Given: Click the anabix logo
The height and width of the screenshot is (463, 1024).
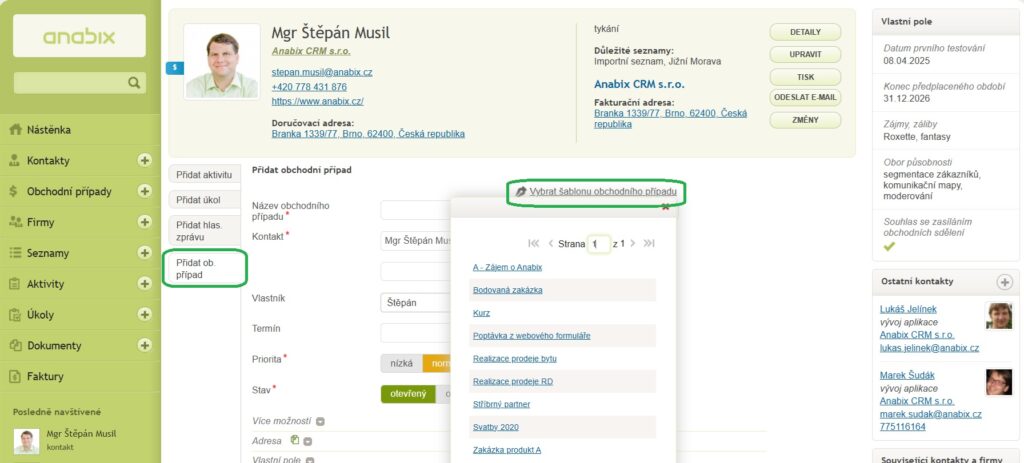Looking at the screenshot, I should 79,36.
